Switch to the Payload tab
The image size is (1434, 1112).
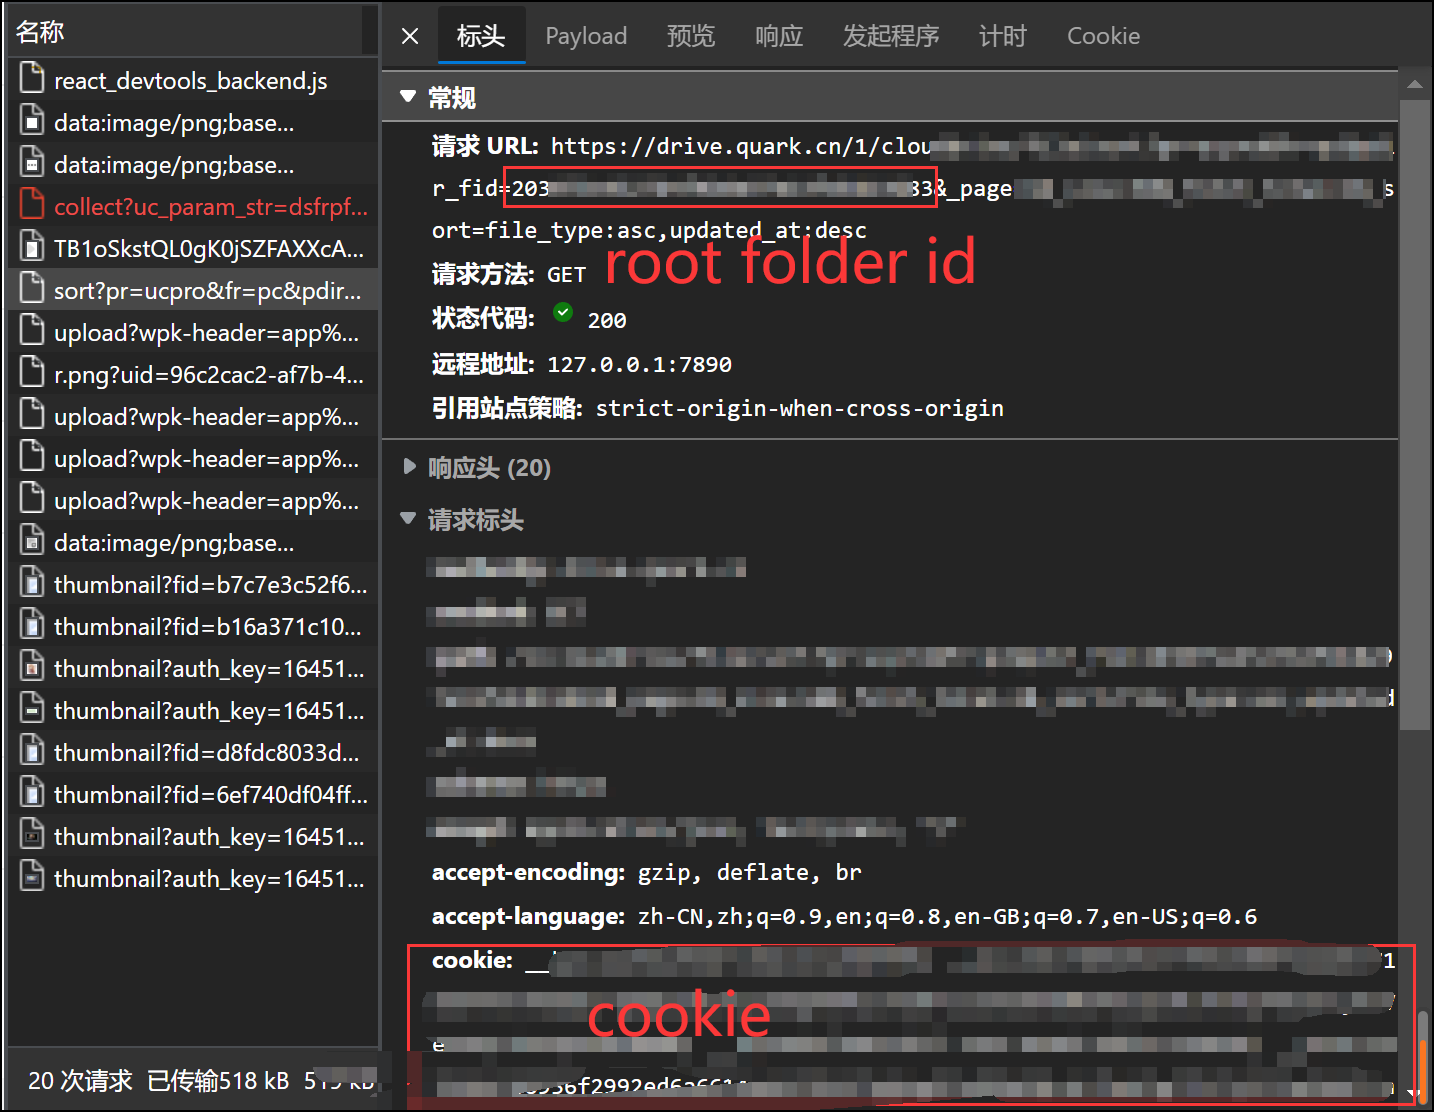pos(586,35)
